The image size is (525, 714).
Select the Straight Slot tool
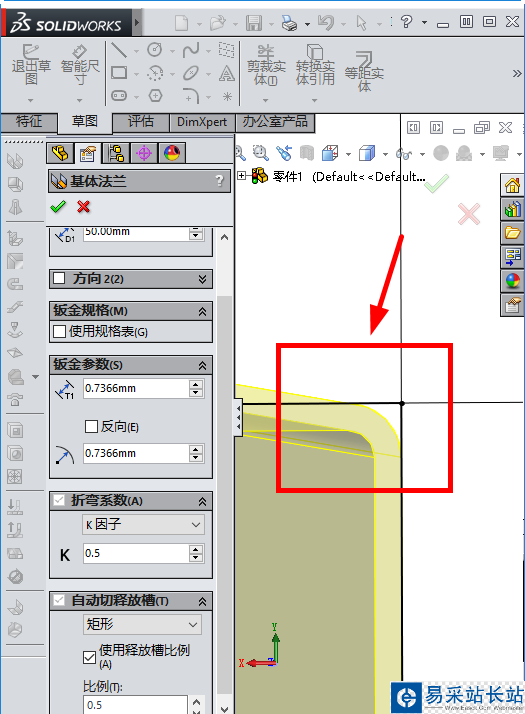tap(119, 96)
